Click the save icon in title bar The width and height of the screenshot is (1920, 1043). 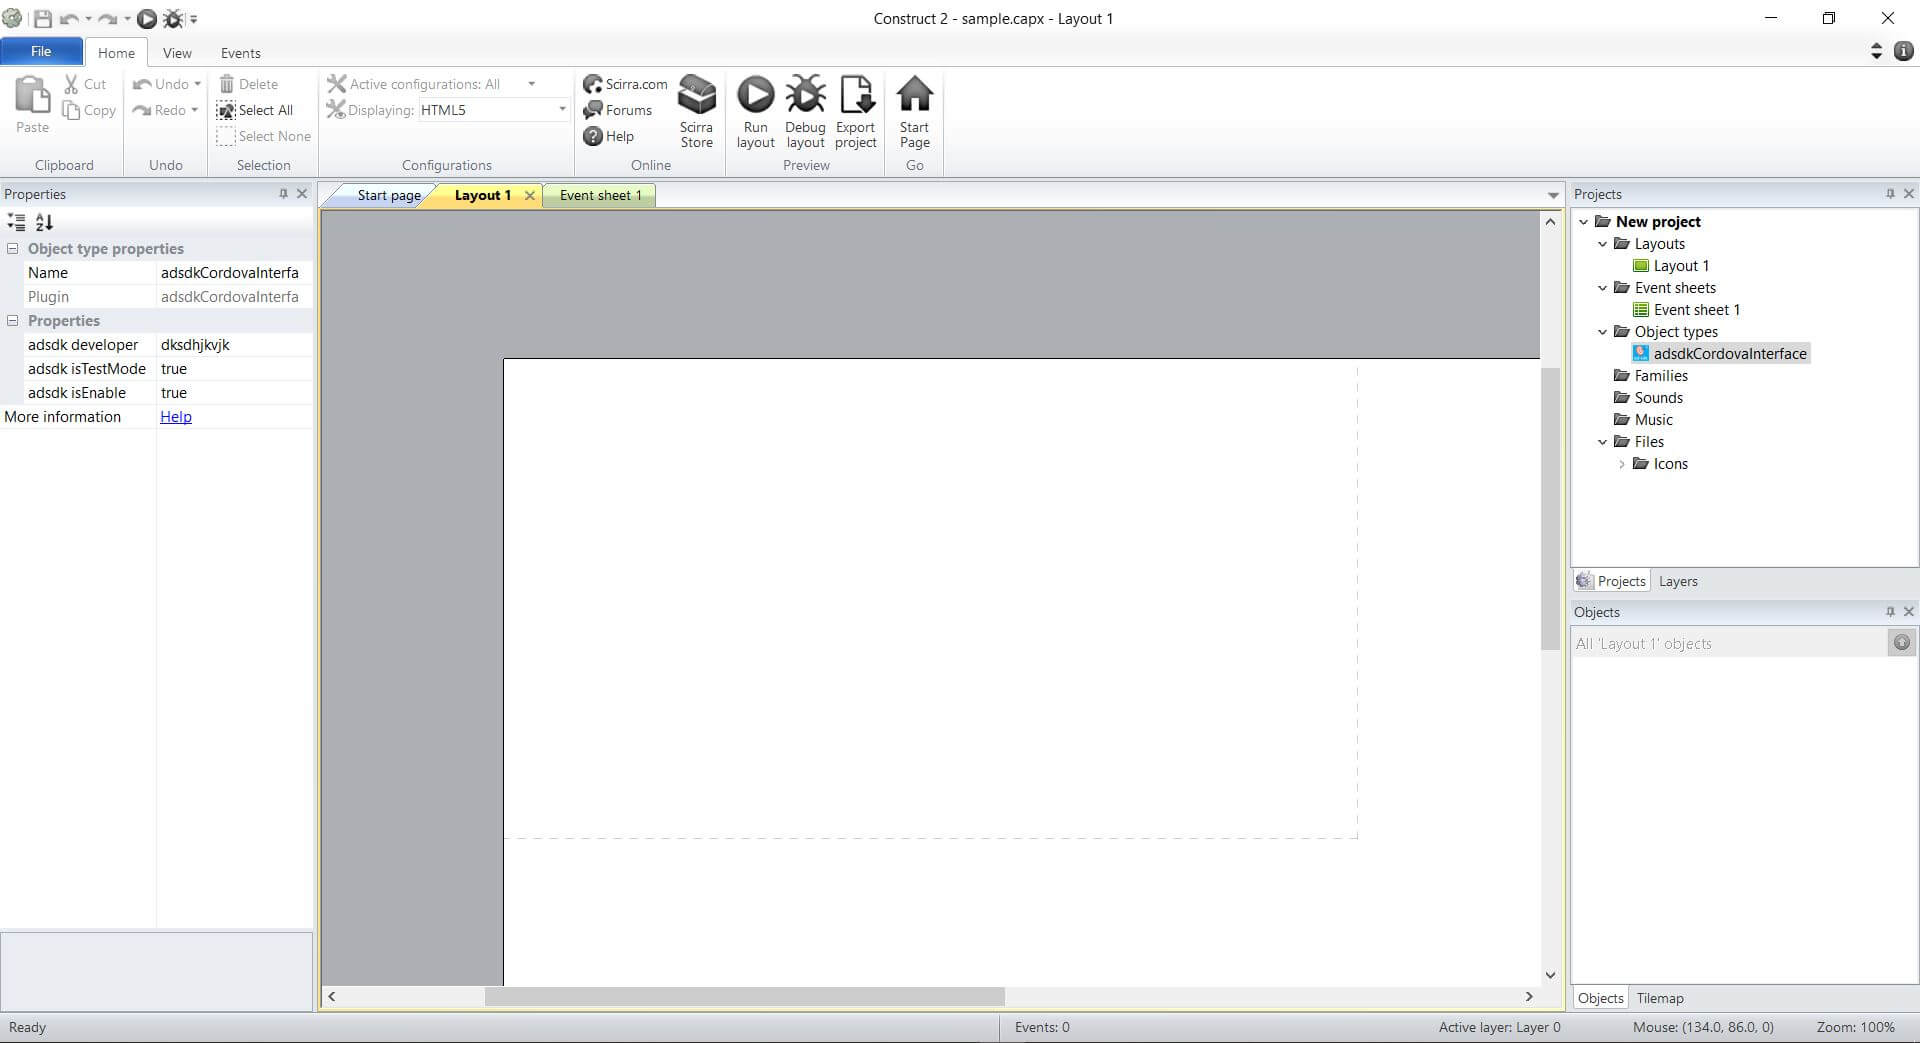click(43, 18)
